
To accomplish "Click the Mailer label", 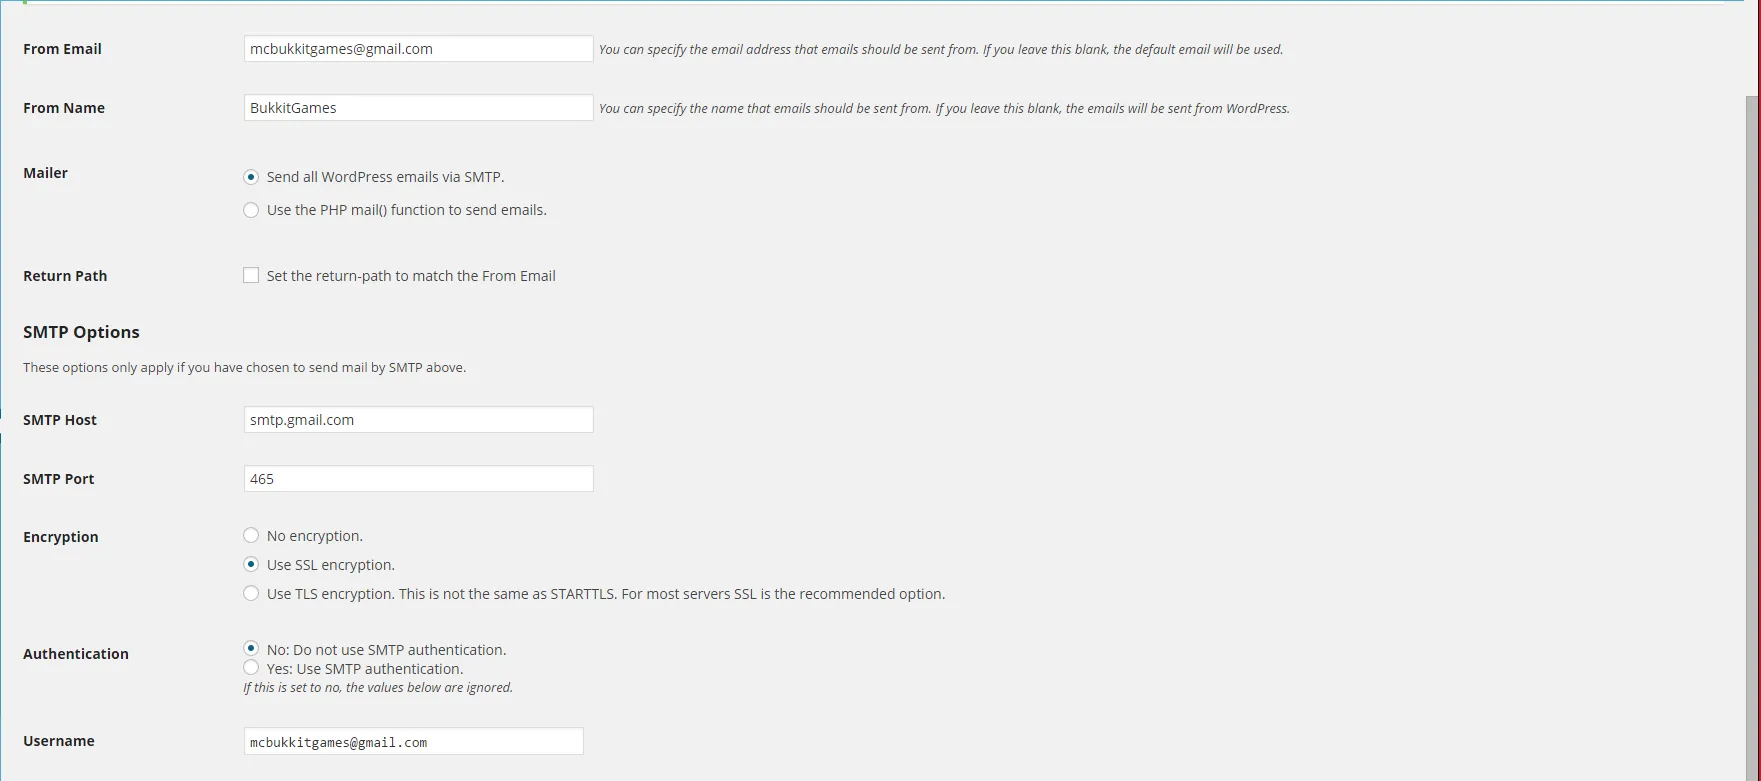I will point(45,173).
